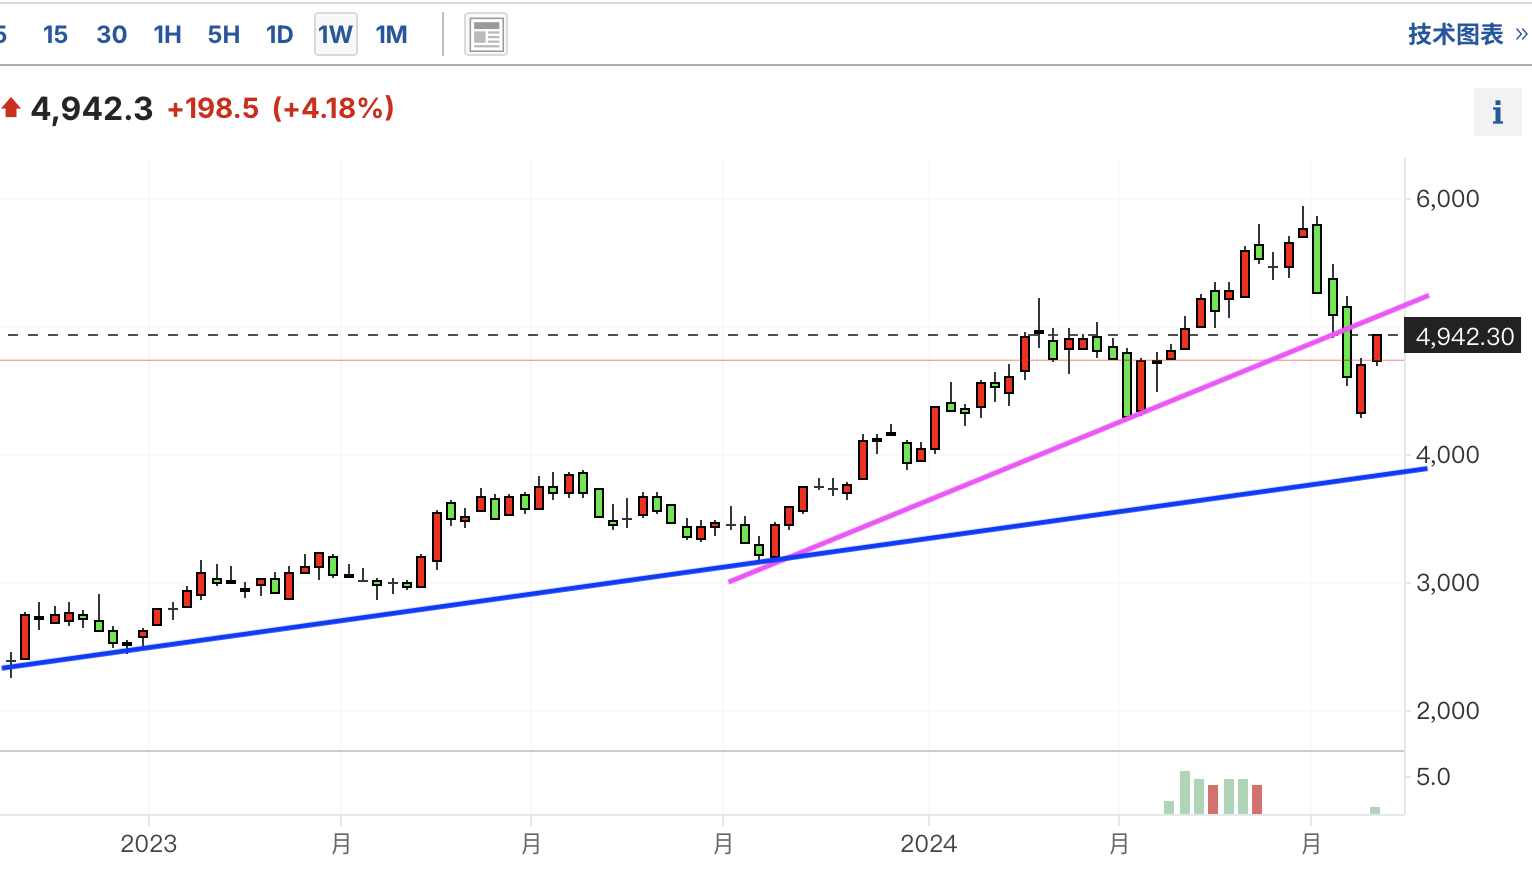Switch to the 1H timeframe

click(x=167, y=35)
